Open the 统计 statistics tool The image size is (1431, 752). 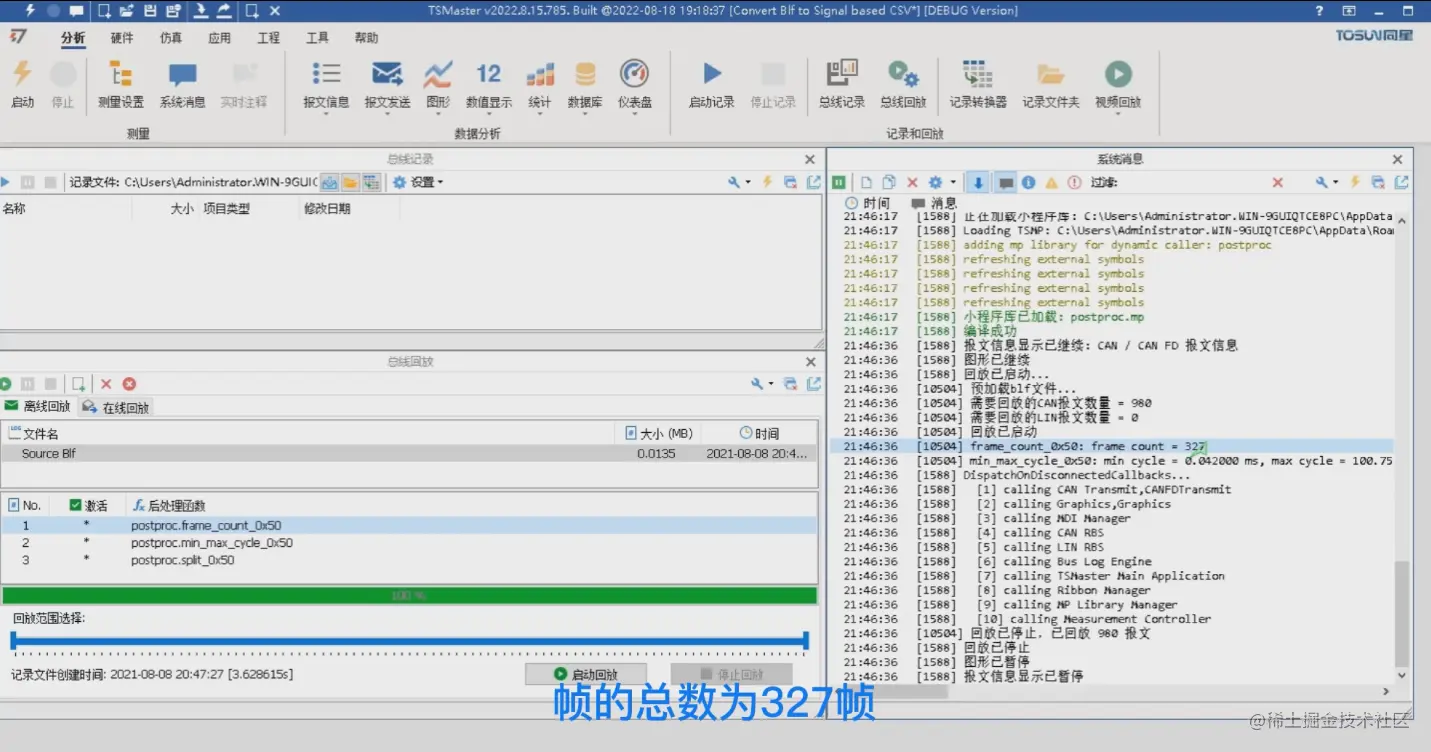click(540, 84)
